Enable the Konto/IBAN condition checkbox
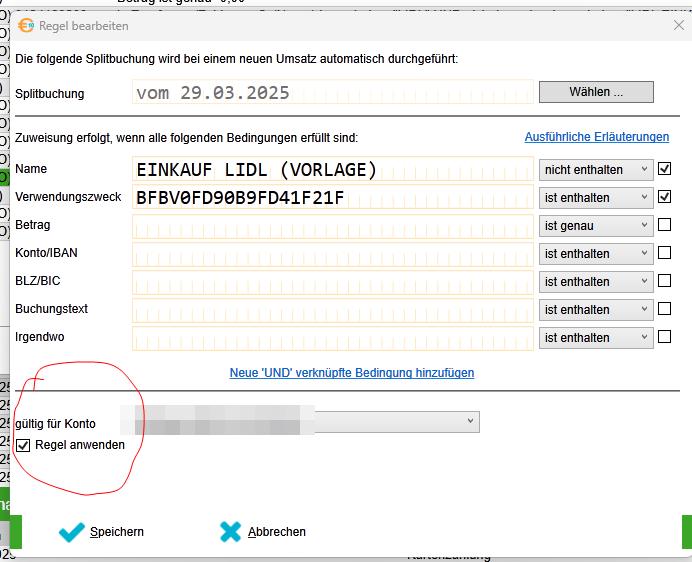Viewport: 692px width, 562px height. [x=664, y=253]
